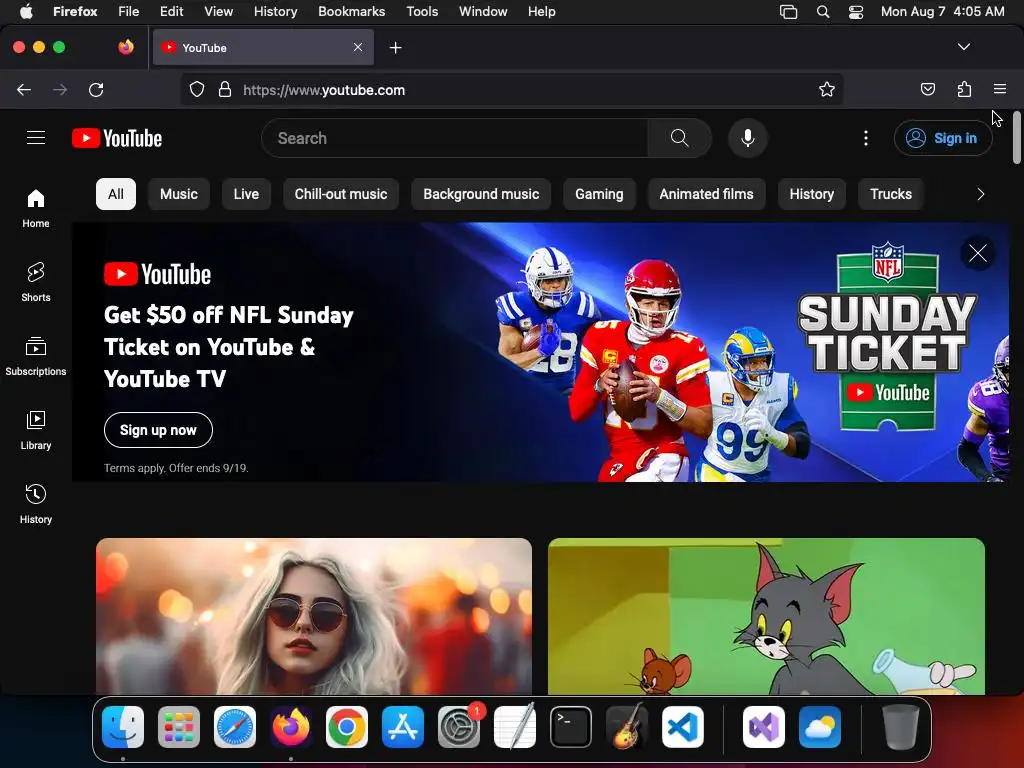The width and height of the screenshot is (1024, 768).
Task: Select the Music filter chip
Action: 179,194
